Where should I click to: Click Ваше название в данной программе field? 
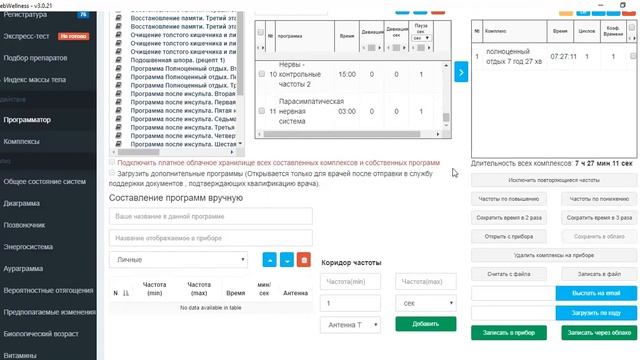(x=211, y=216)
